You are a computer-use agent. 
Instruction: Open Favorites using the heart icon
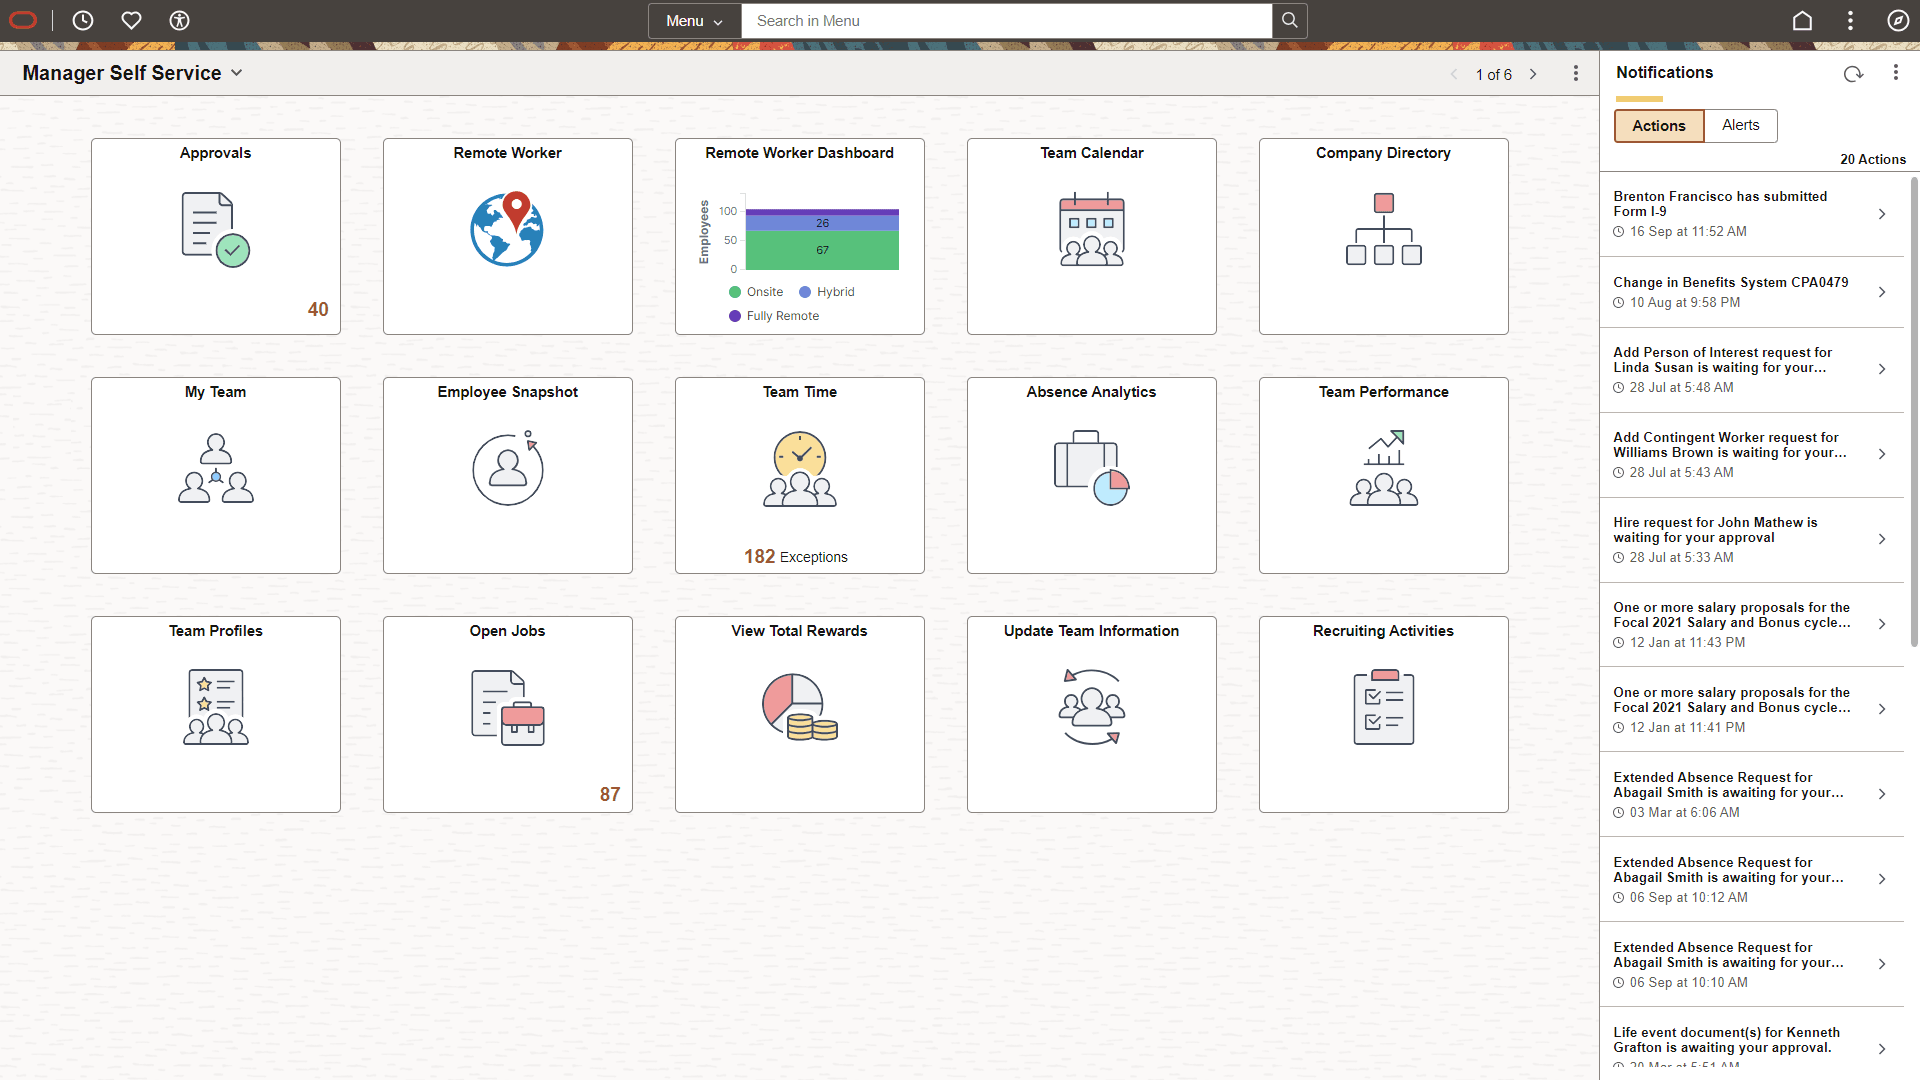point(131,20)
